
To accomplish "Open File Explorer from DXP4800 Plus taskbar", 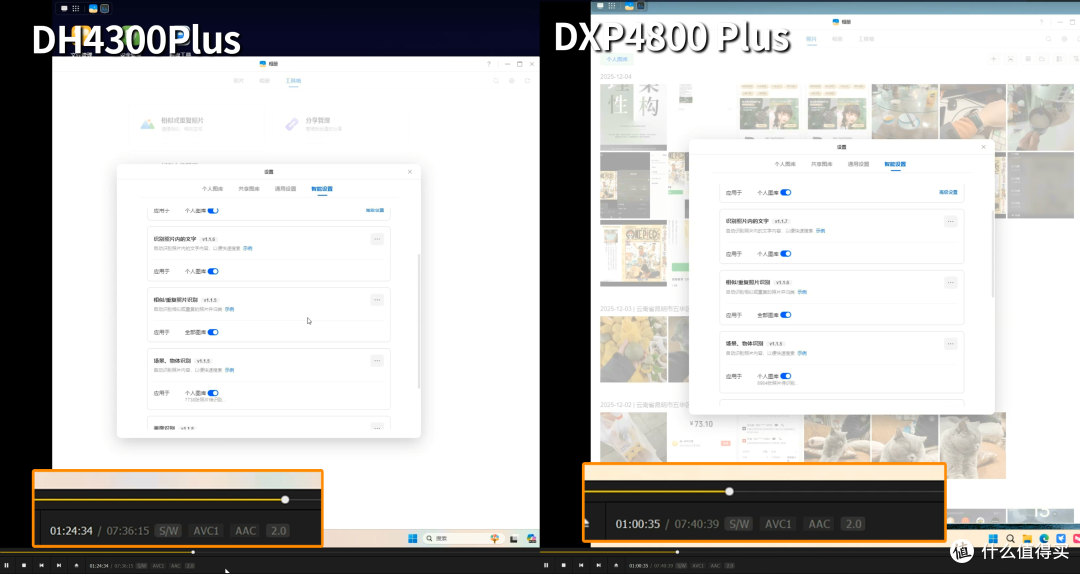I will [x=1027, y=538].
